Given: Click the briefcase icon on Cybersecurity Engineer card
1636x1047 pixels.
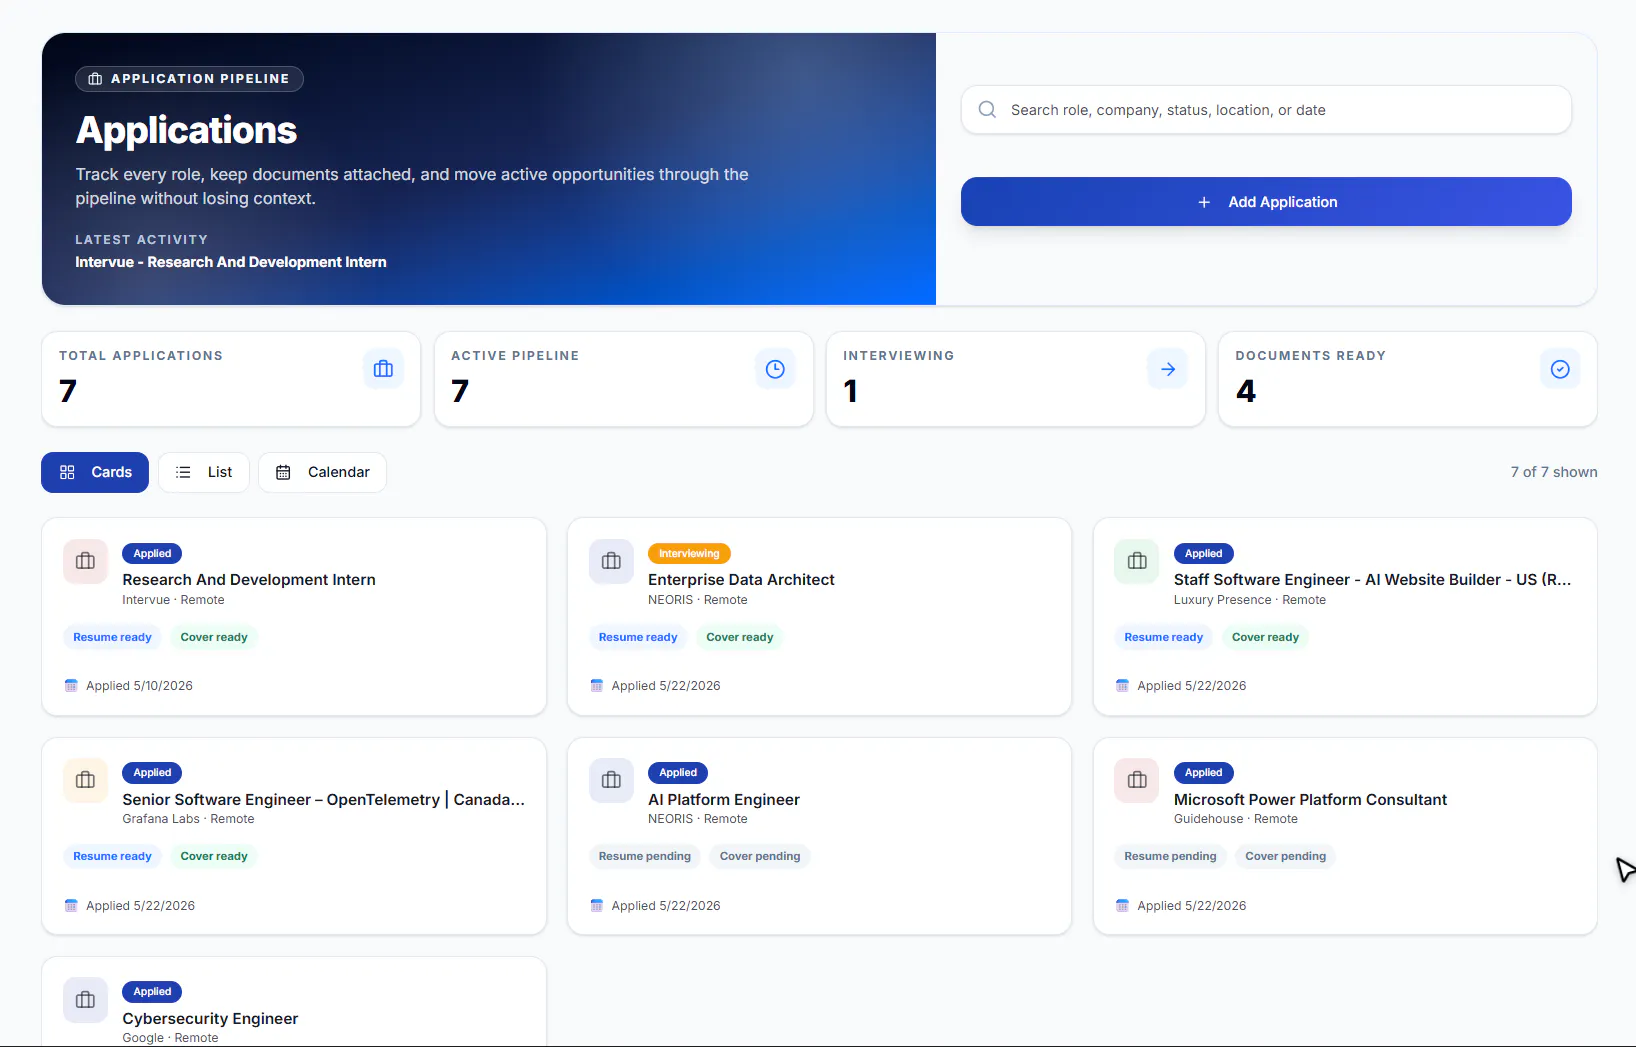Looking at the screenshot, I should pyautogui.click(x=86, y=999).
